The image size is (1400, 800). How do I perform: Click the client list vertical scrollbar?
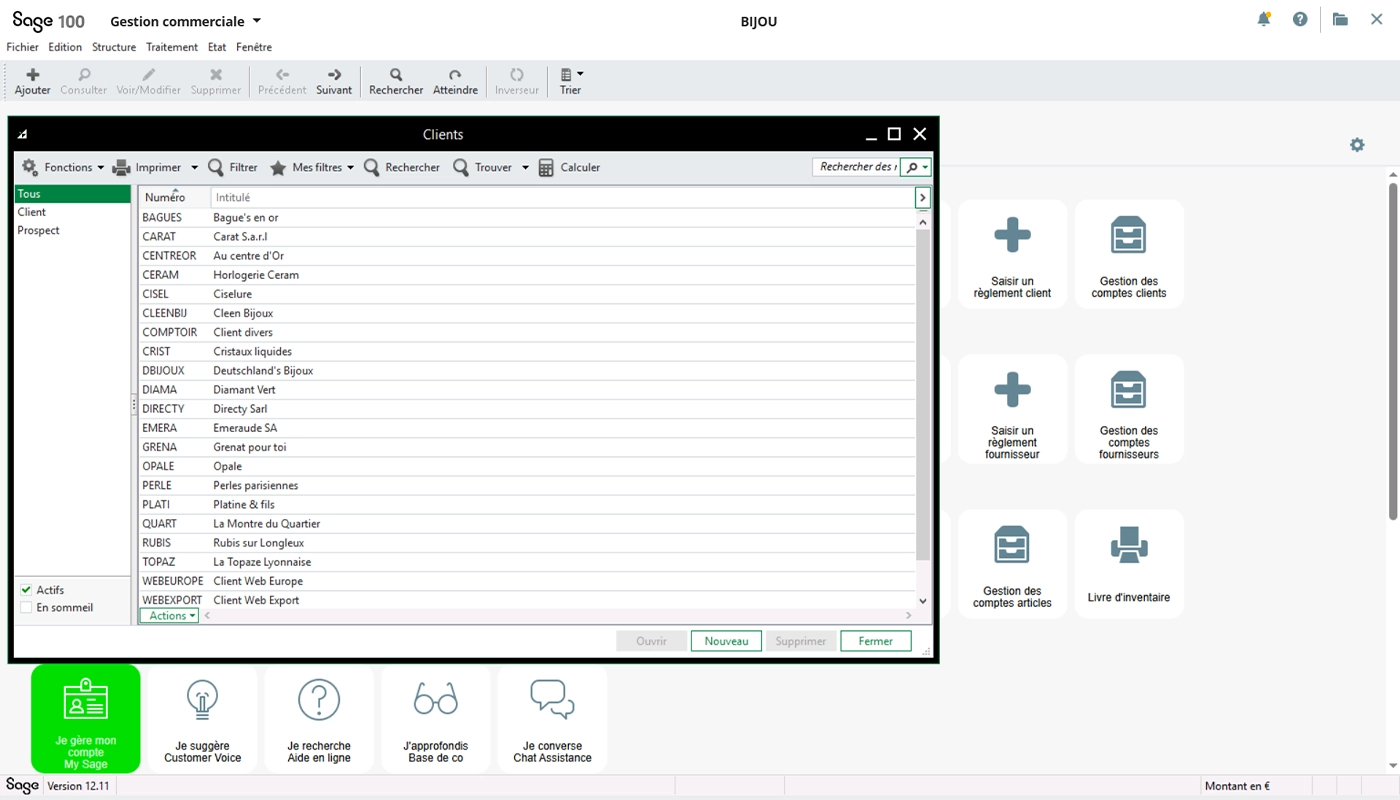(x=923, y=395)
